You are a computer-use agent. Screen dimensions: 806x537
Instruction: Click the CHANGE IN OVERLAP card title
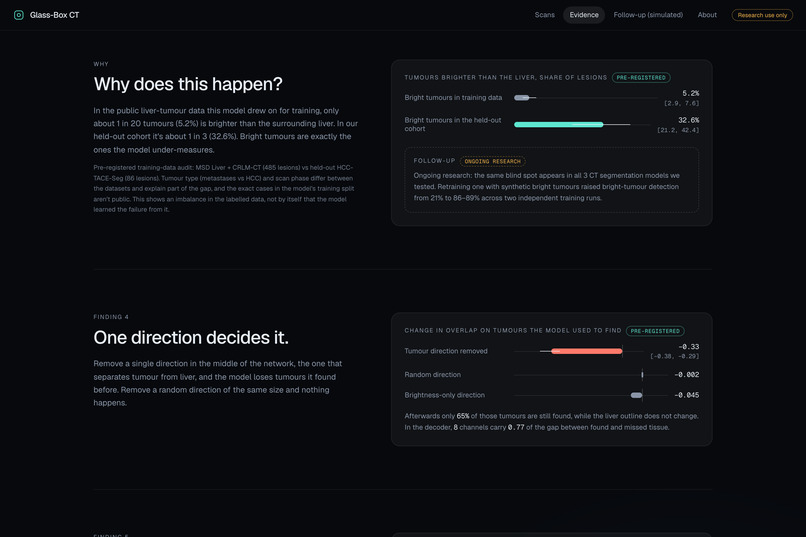513,330
